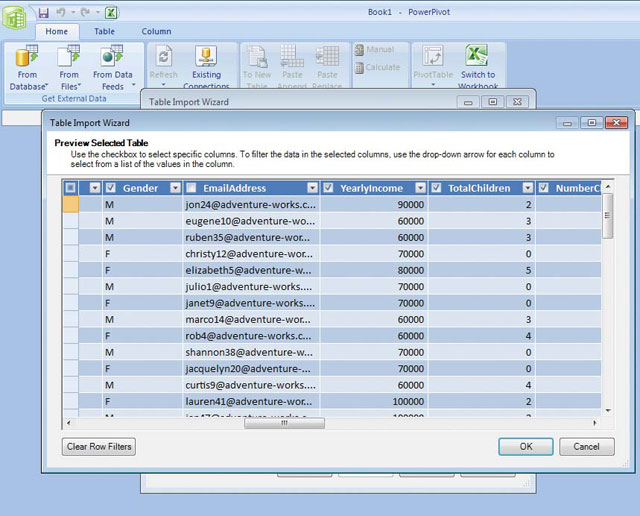Click the horizontal scrollbar left arrow

pos(68,423)
